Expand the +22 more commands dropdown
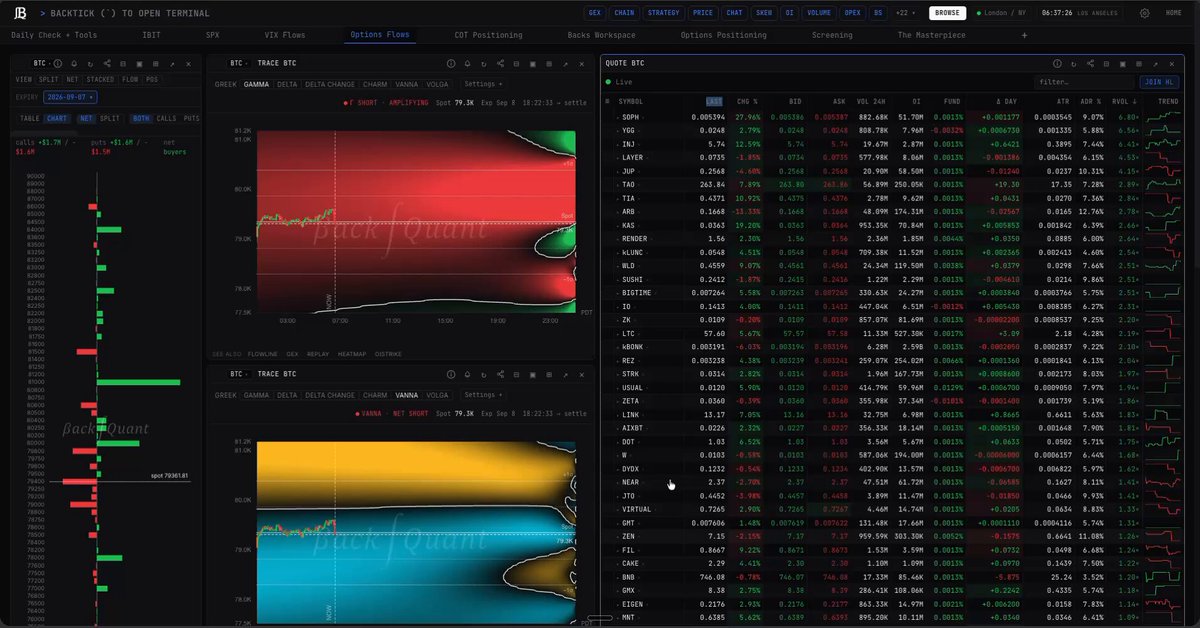The height and width of the screenshot is (628, 1200). click(906, 13)
